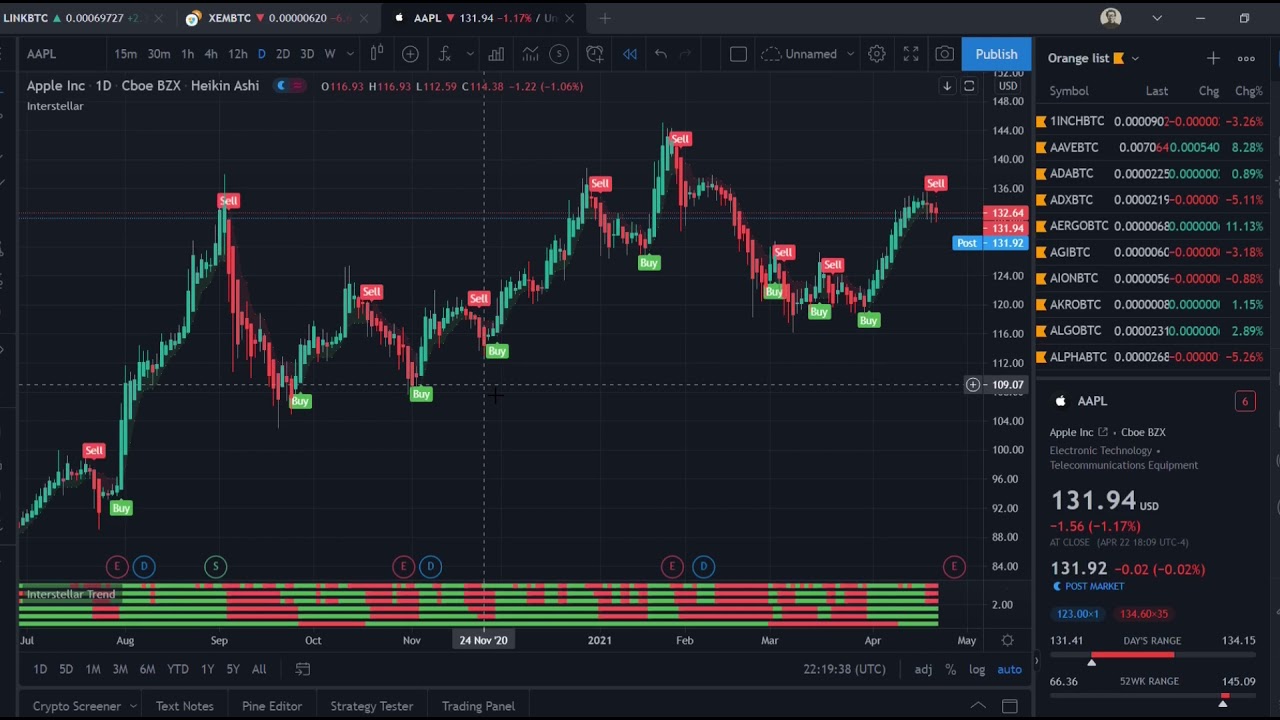This screenshot has height=720, width=1280.
Task: Click the chart reset refresh icon near price axis
Action: (969, 86)
